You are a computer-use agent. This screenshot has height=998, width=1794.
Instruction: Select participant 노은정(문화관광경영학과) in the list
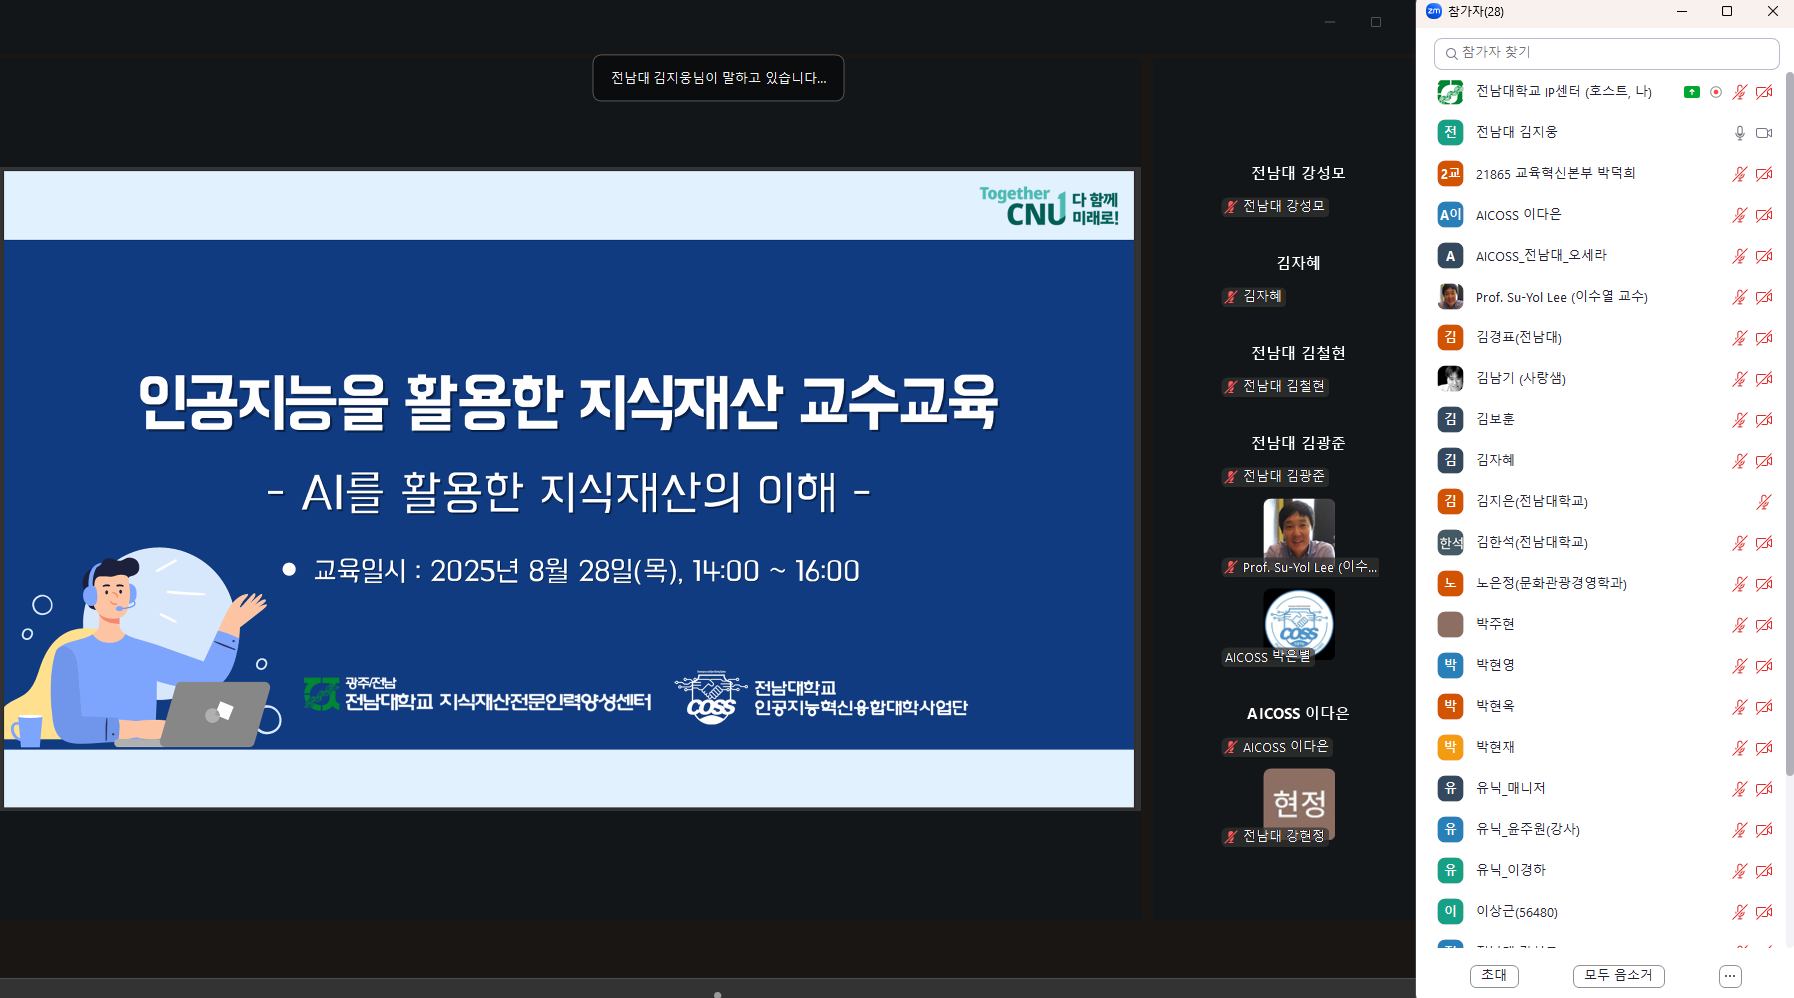1551,584
